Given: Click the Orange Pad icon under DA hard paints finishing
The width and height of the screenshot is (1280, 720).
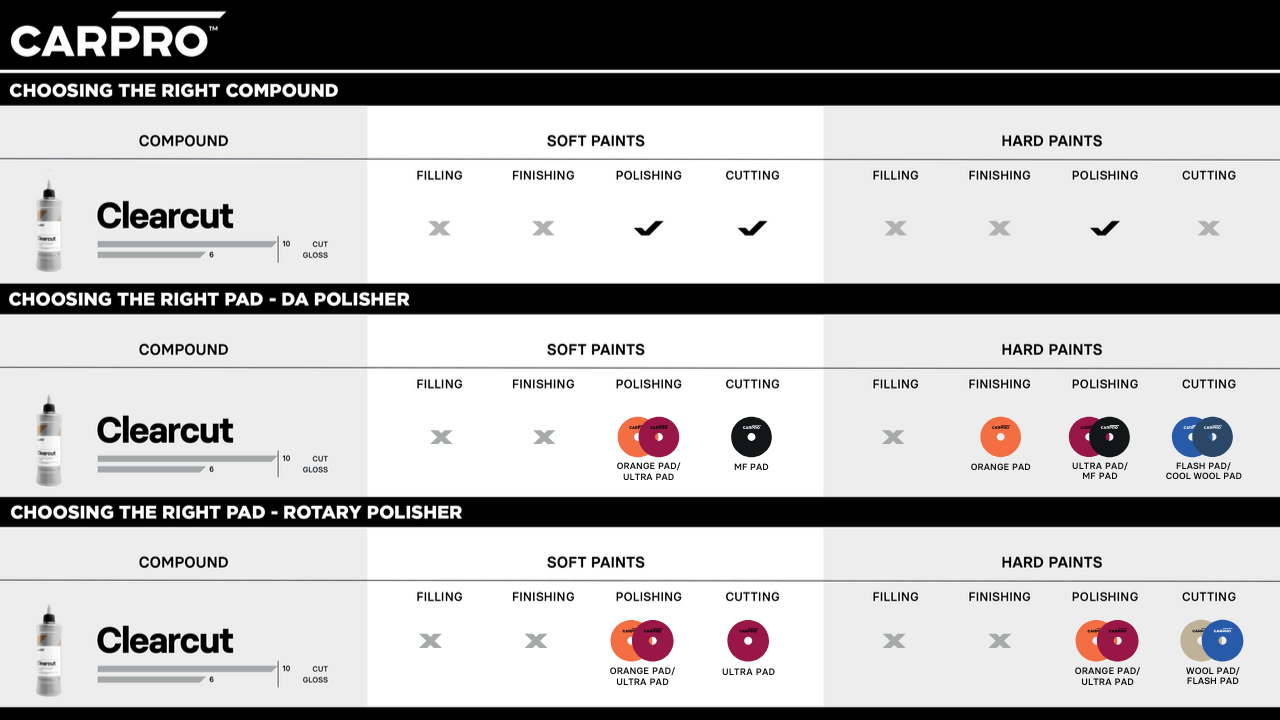Looking at the screenshot, I should click(1000, 437).
